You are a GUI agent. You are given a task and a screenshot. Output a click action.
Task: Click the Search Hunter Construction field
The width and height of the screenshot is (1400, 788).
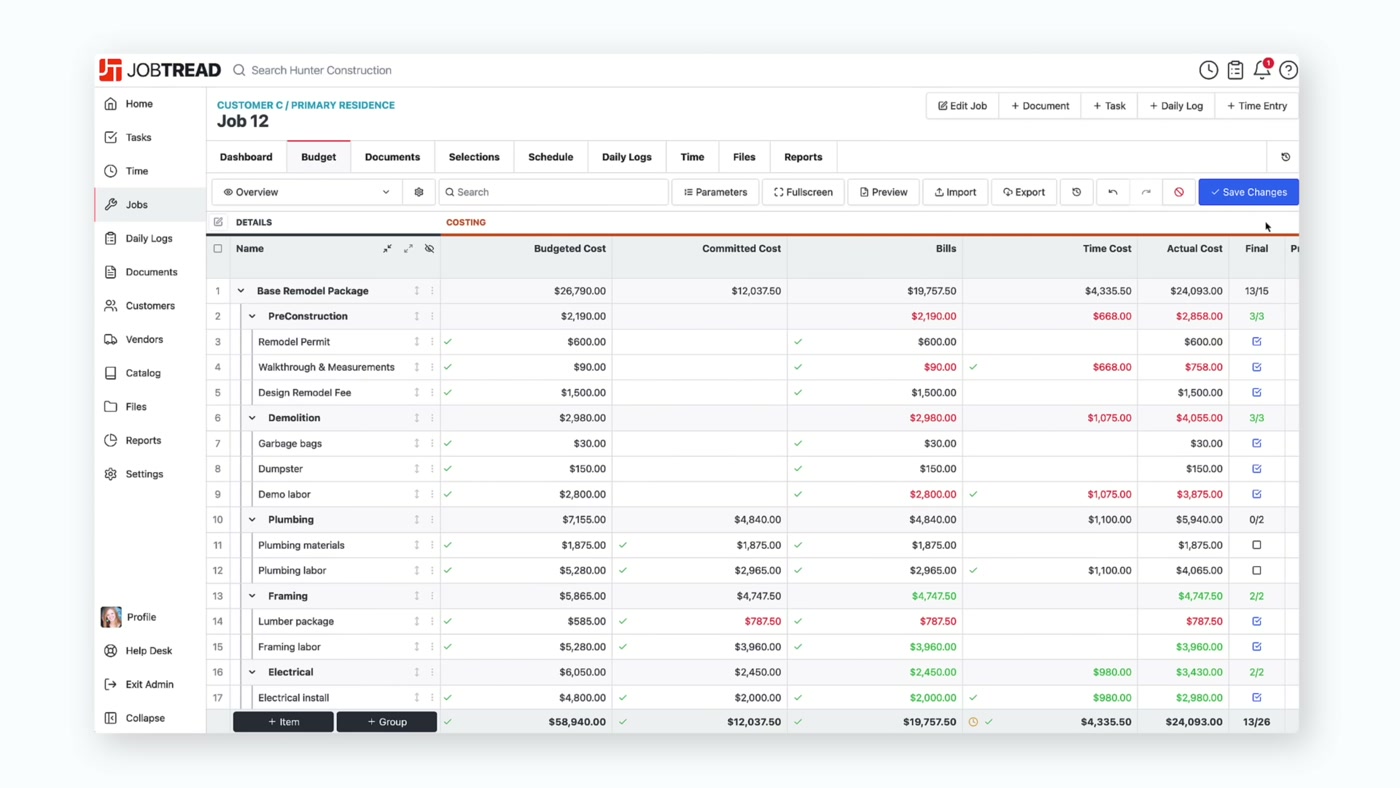(x=321, y=70)
